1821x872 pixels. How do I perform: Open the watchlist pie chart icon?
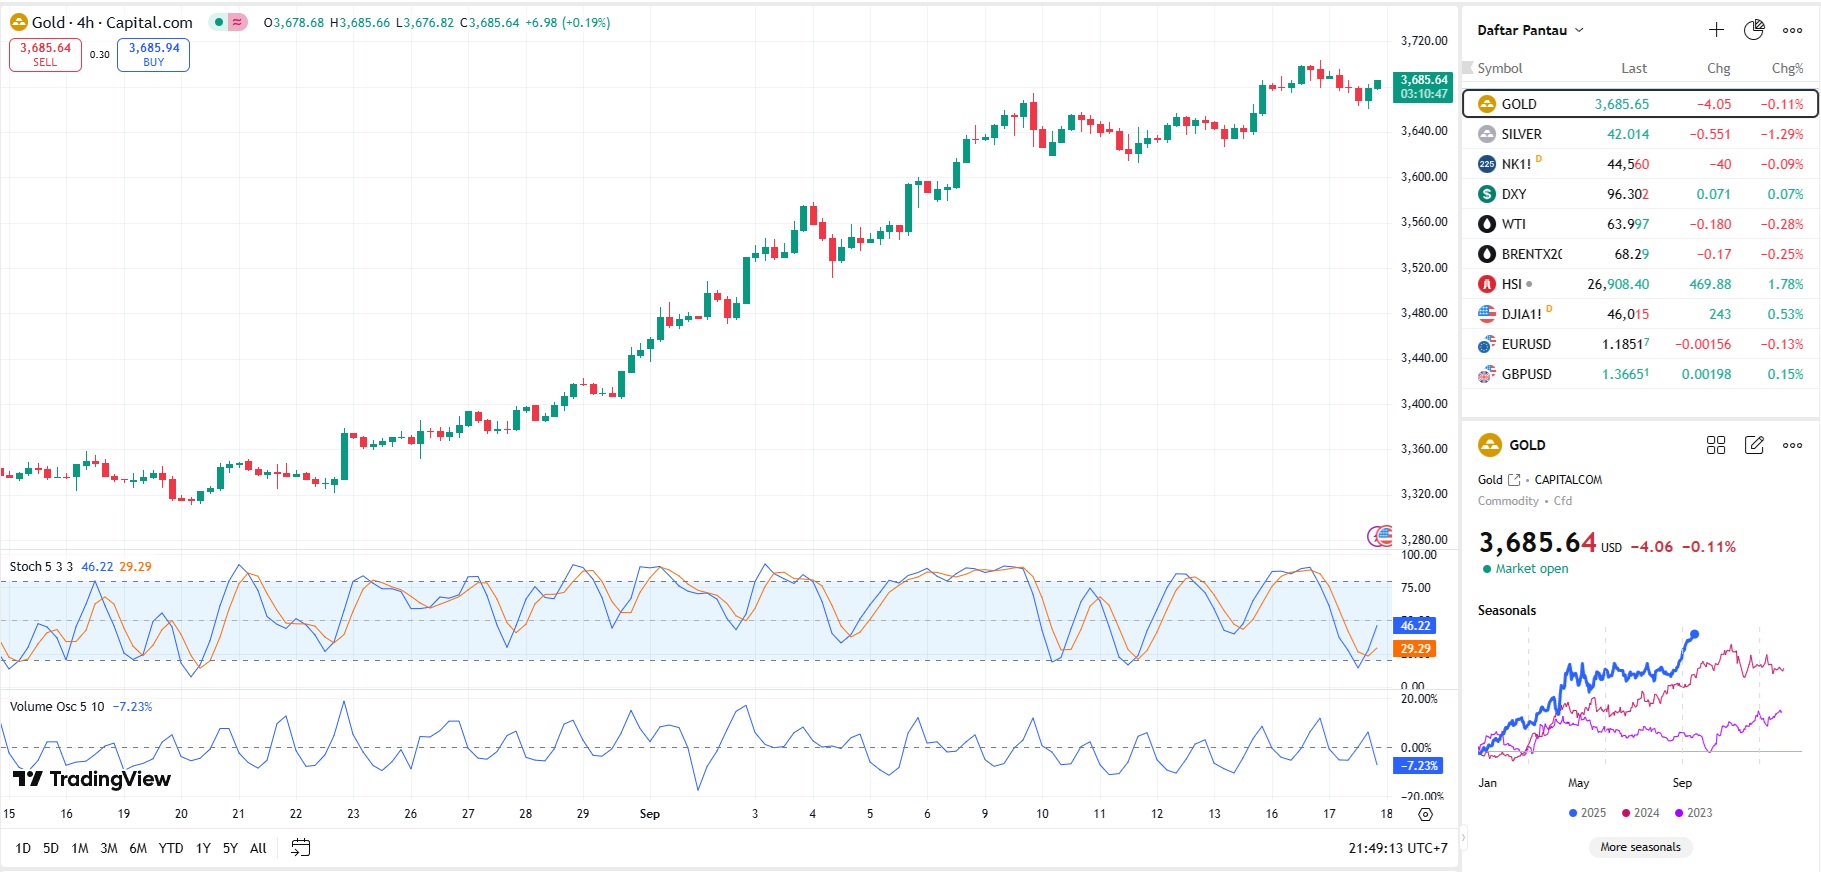[1754, 30]
